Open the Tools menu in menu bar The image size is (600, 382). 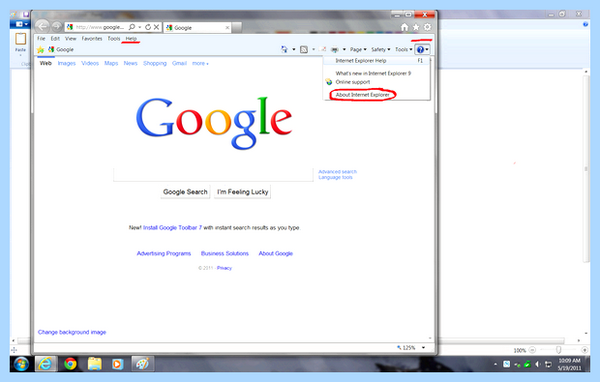pyautogui.click(x=114, y=39)
